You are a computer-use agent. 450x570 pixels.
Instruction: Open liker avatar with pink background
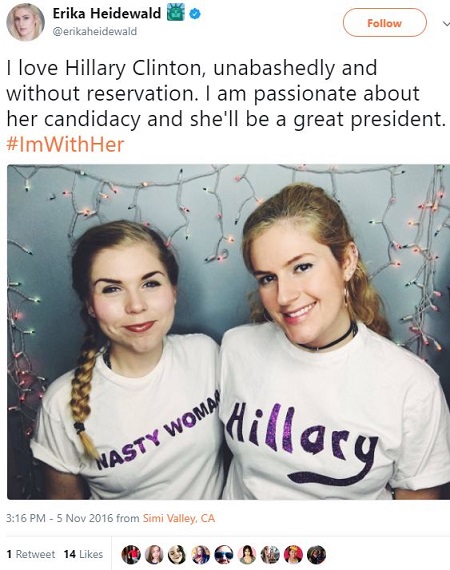click(x=247, y=554)
